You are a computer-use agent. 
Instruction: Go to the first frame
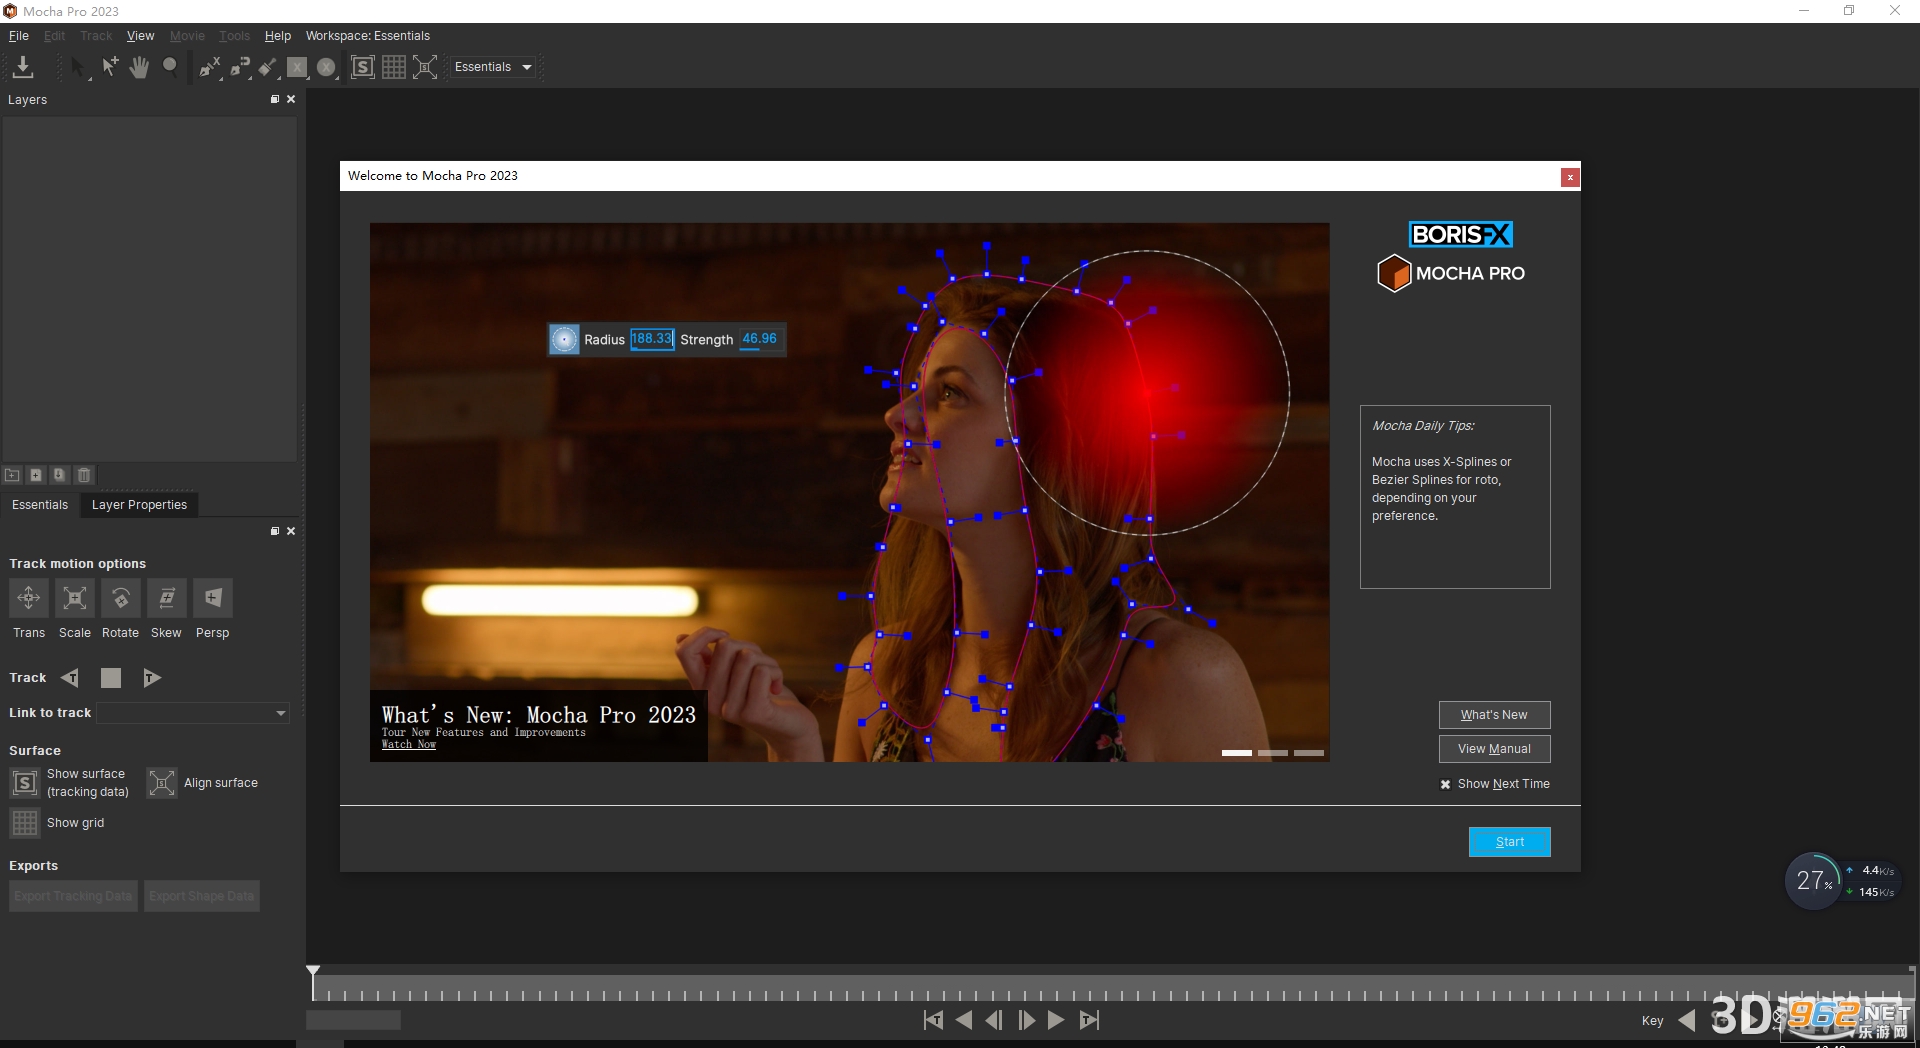(x=933, y=1020)
